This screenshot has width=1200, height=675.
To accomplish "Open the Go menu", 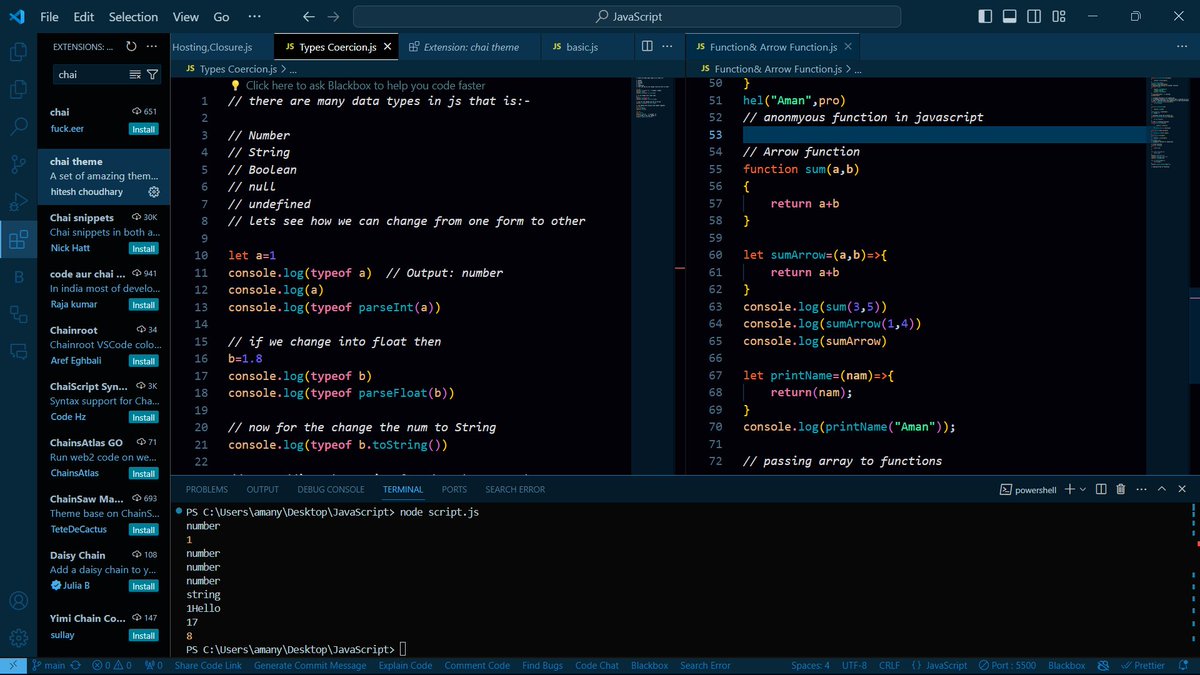I will 221,16.
